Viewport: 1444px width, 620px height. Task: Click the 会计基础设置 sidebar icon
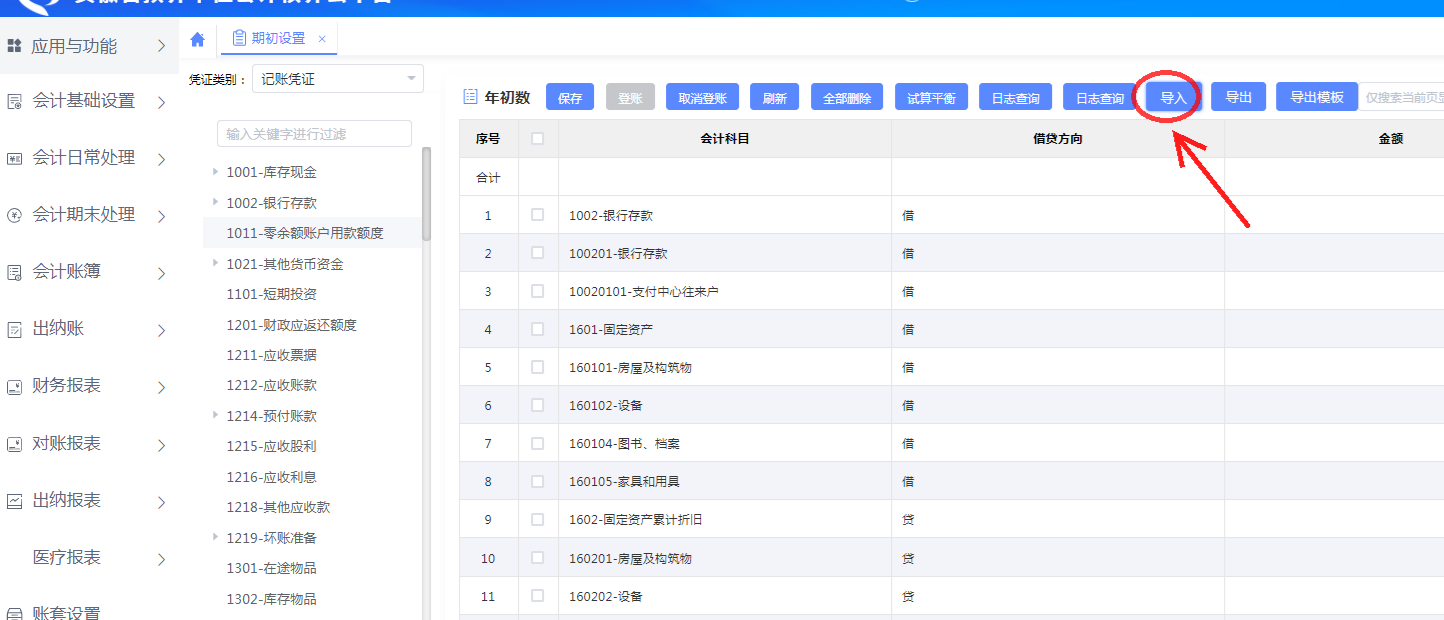[14, 101]
